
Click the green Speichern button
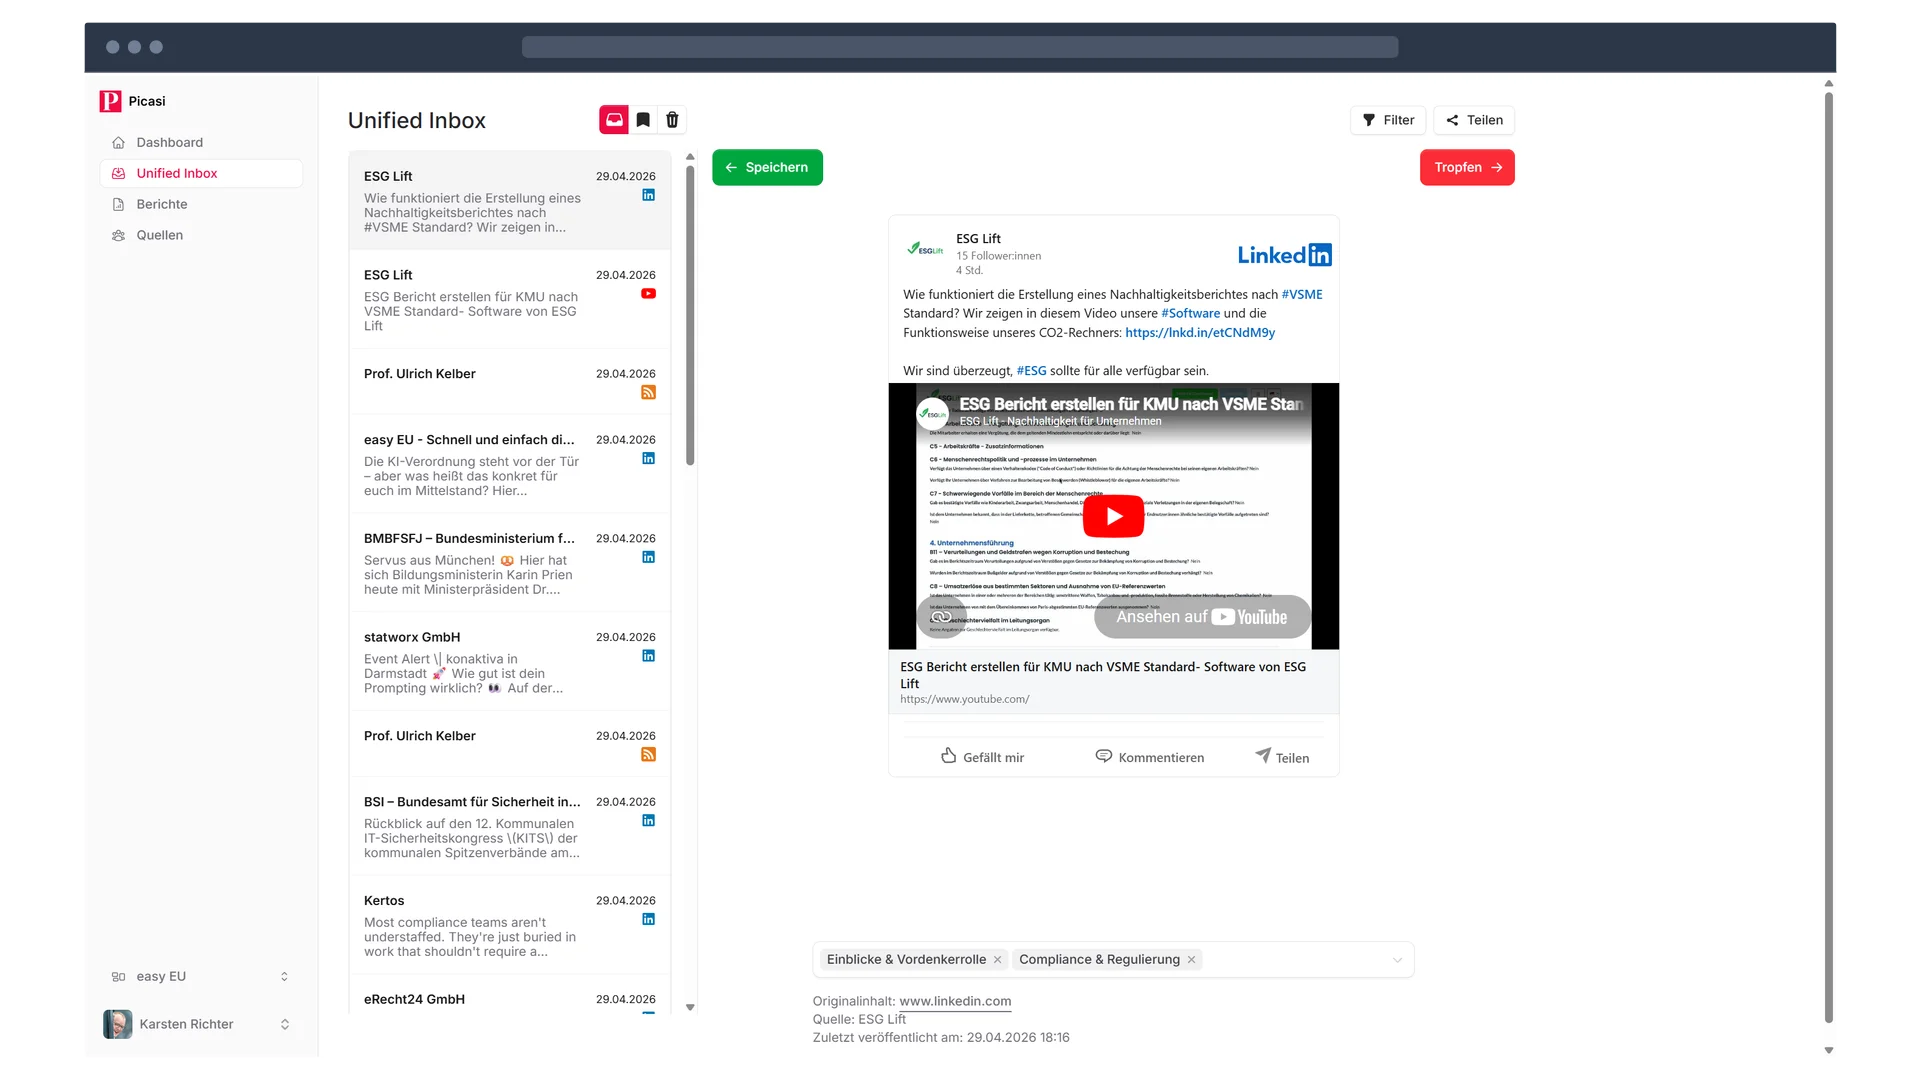[767, 167]
